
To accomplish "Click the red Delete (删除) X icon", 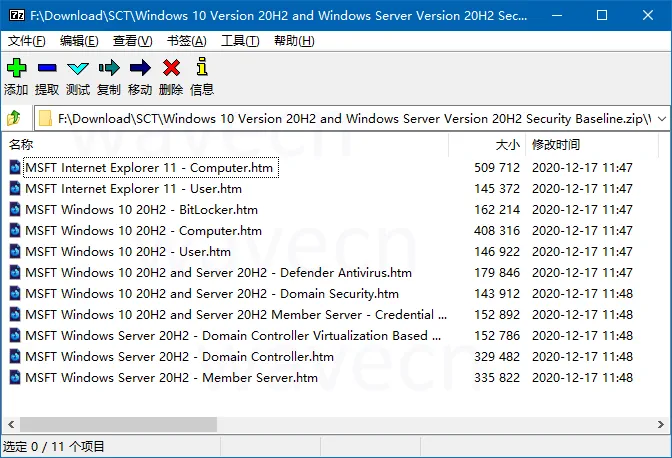I will click(x=171, y=68).
